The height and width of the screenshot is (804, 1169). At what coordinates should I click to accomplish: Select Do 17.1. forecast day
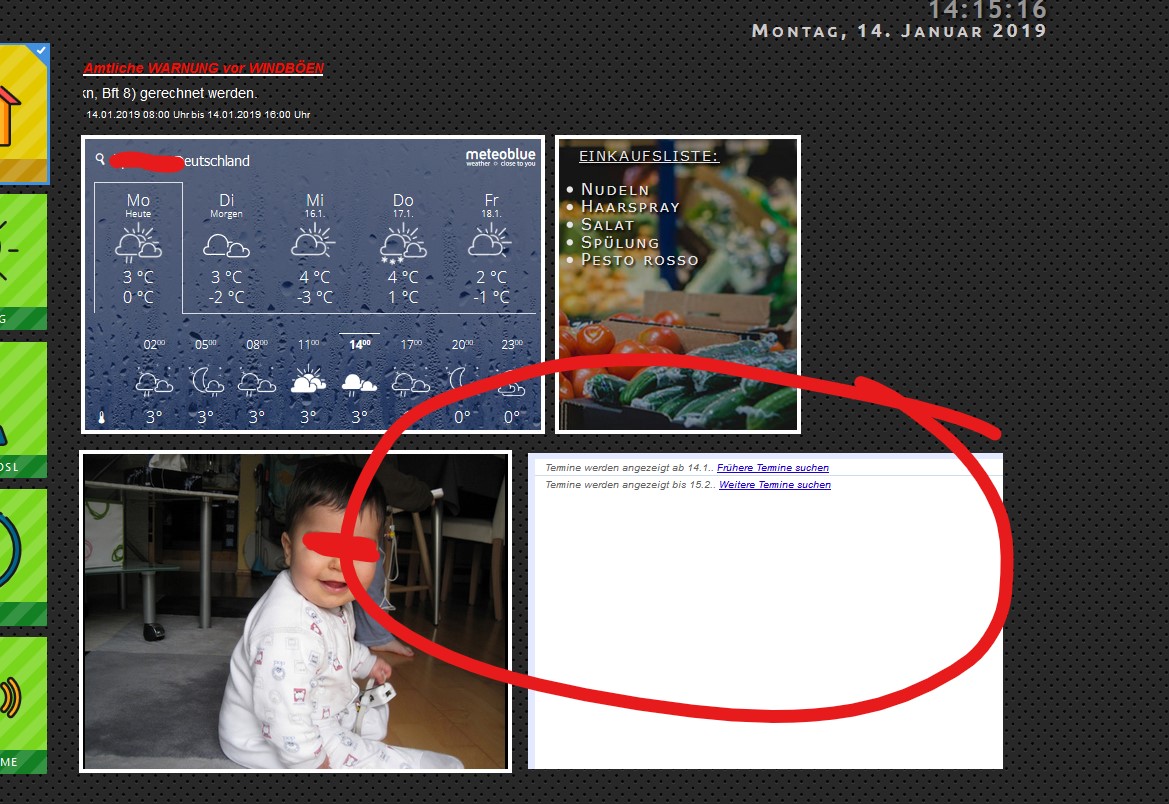(x=403, y=247)
